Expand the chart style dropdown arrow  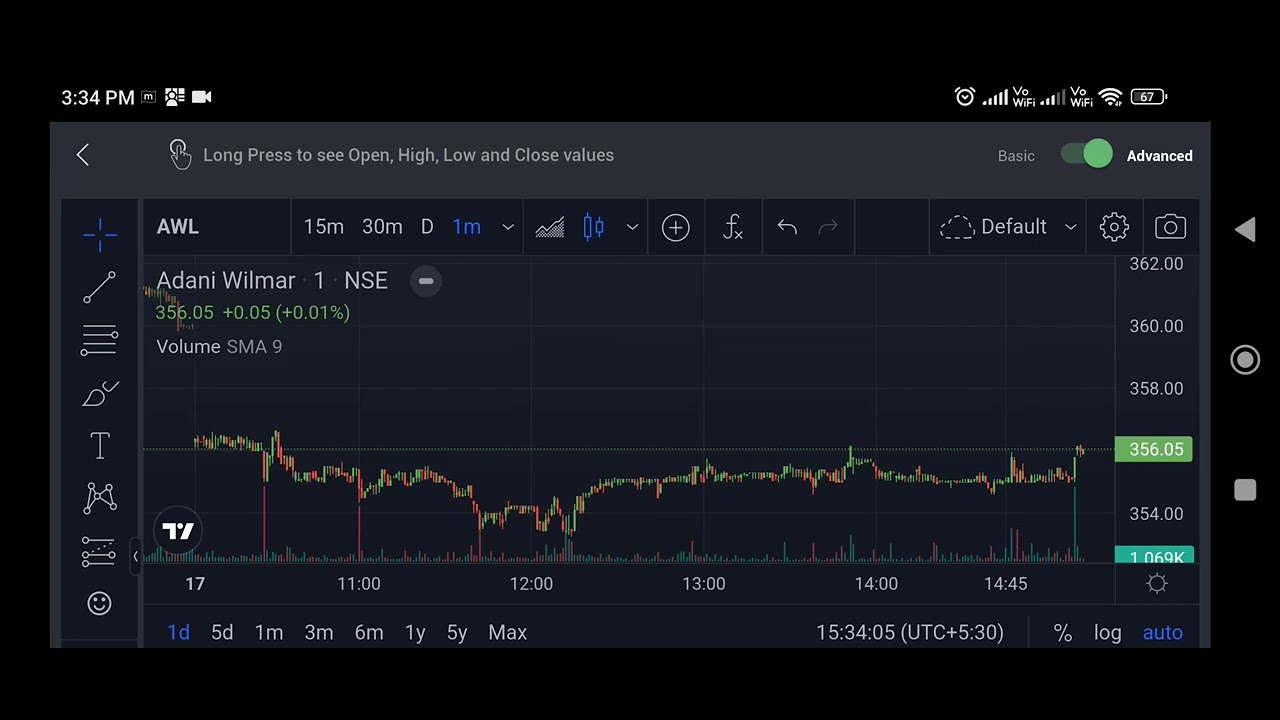(x=632, y=227)
